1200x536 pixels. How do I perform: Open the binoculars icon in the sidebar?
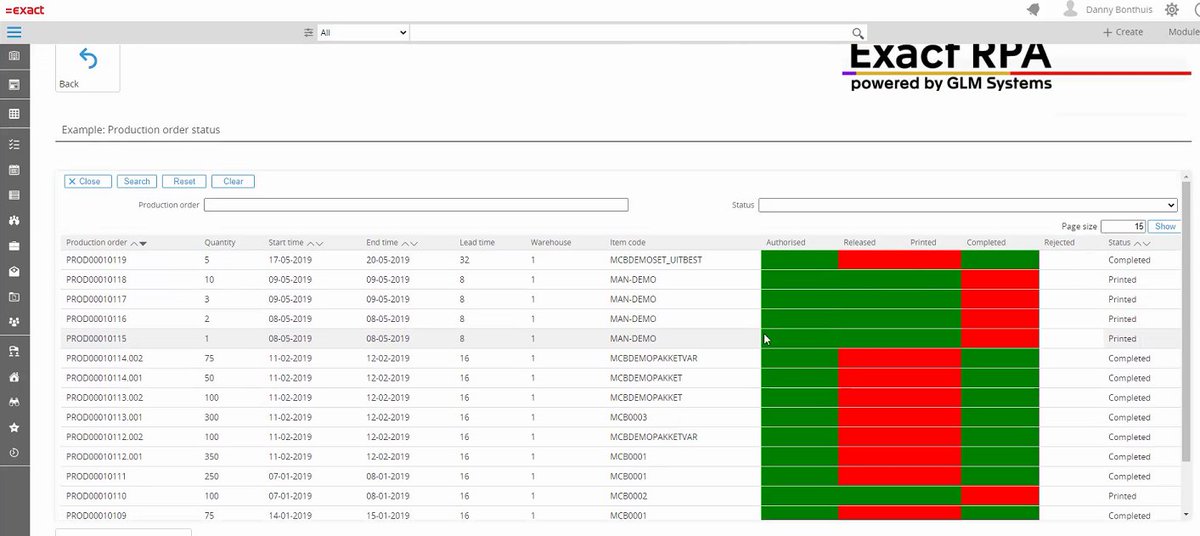14,402
